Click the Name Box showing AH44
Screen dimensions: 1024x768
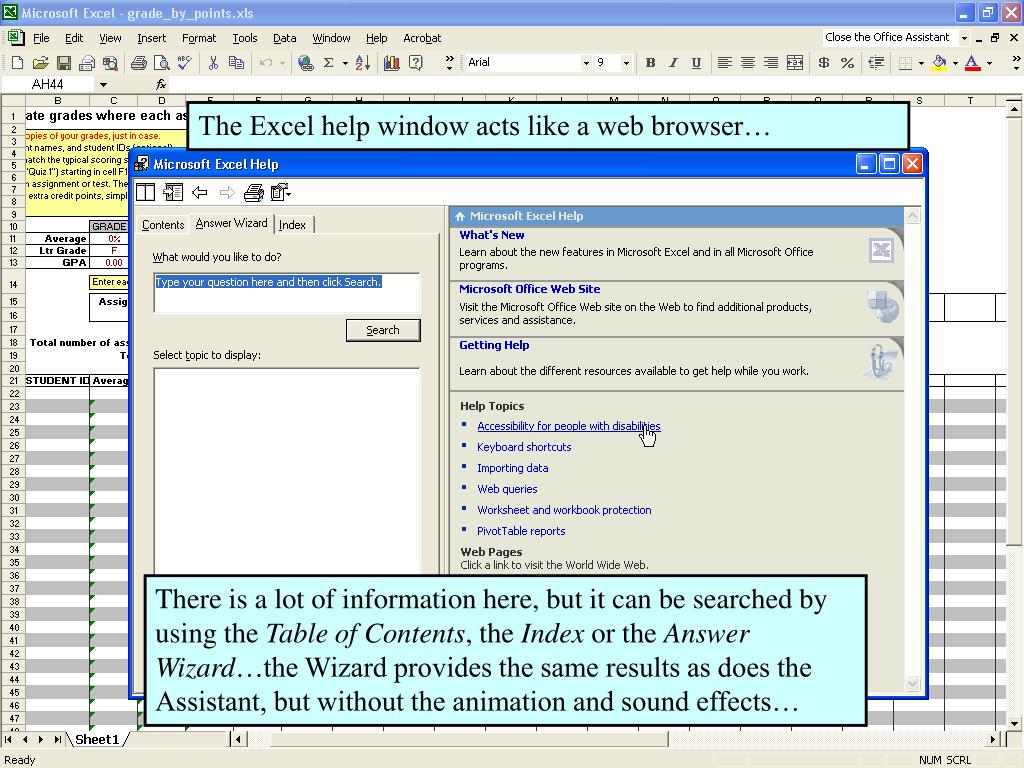48,84
